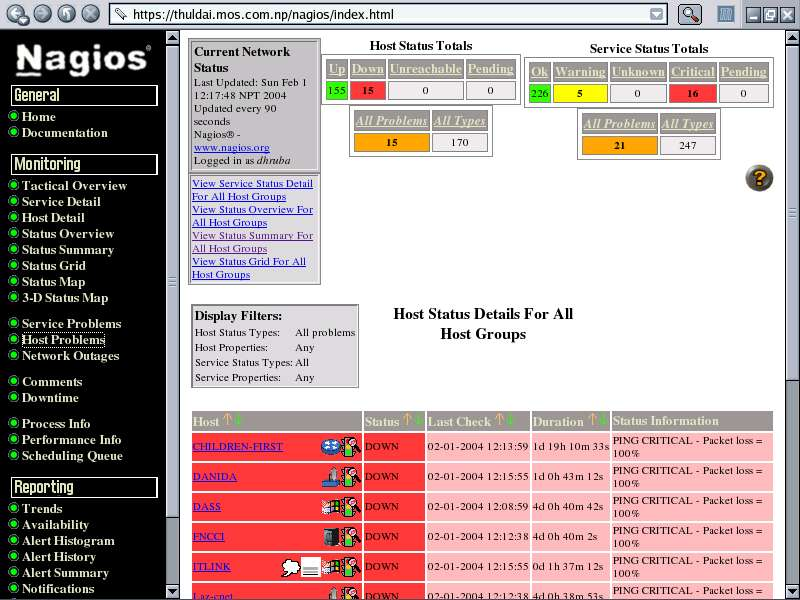
Task: Follow the www.nagios.org link
Action: tap(232, 147)
